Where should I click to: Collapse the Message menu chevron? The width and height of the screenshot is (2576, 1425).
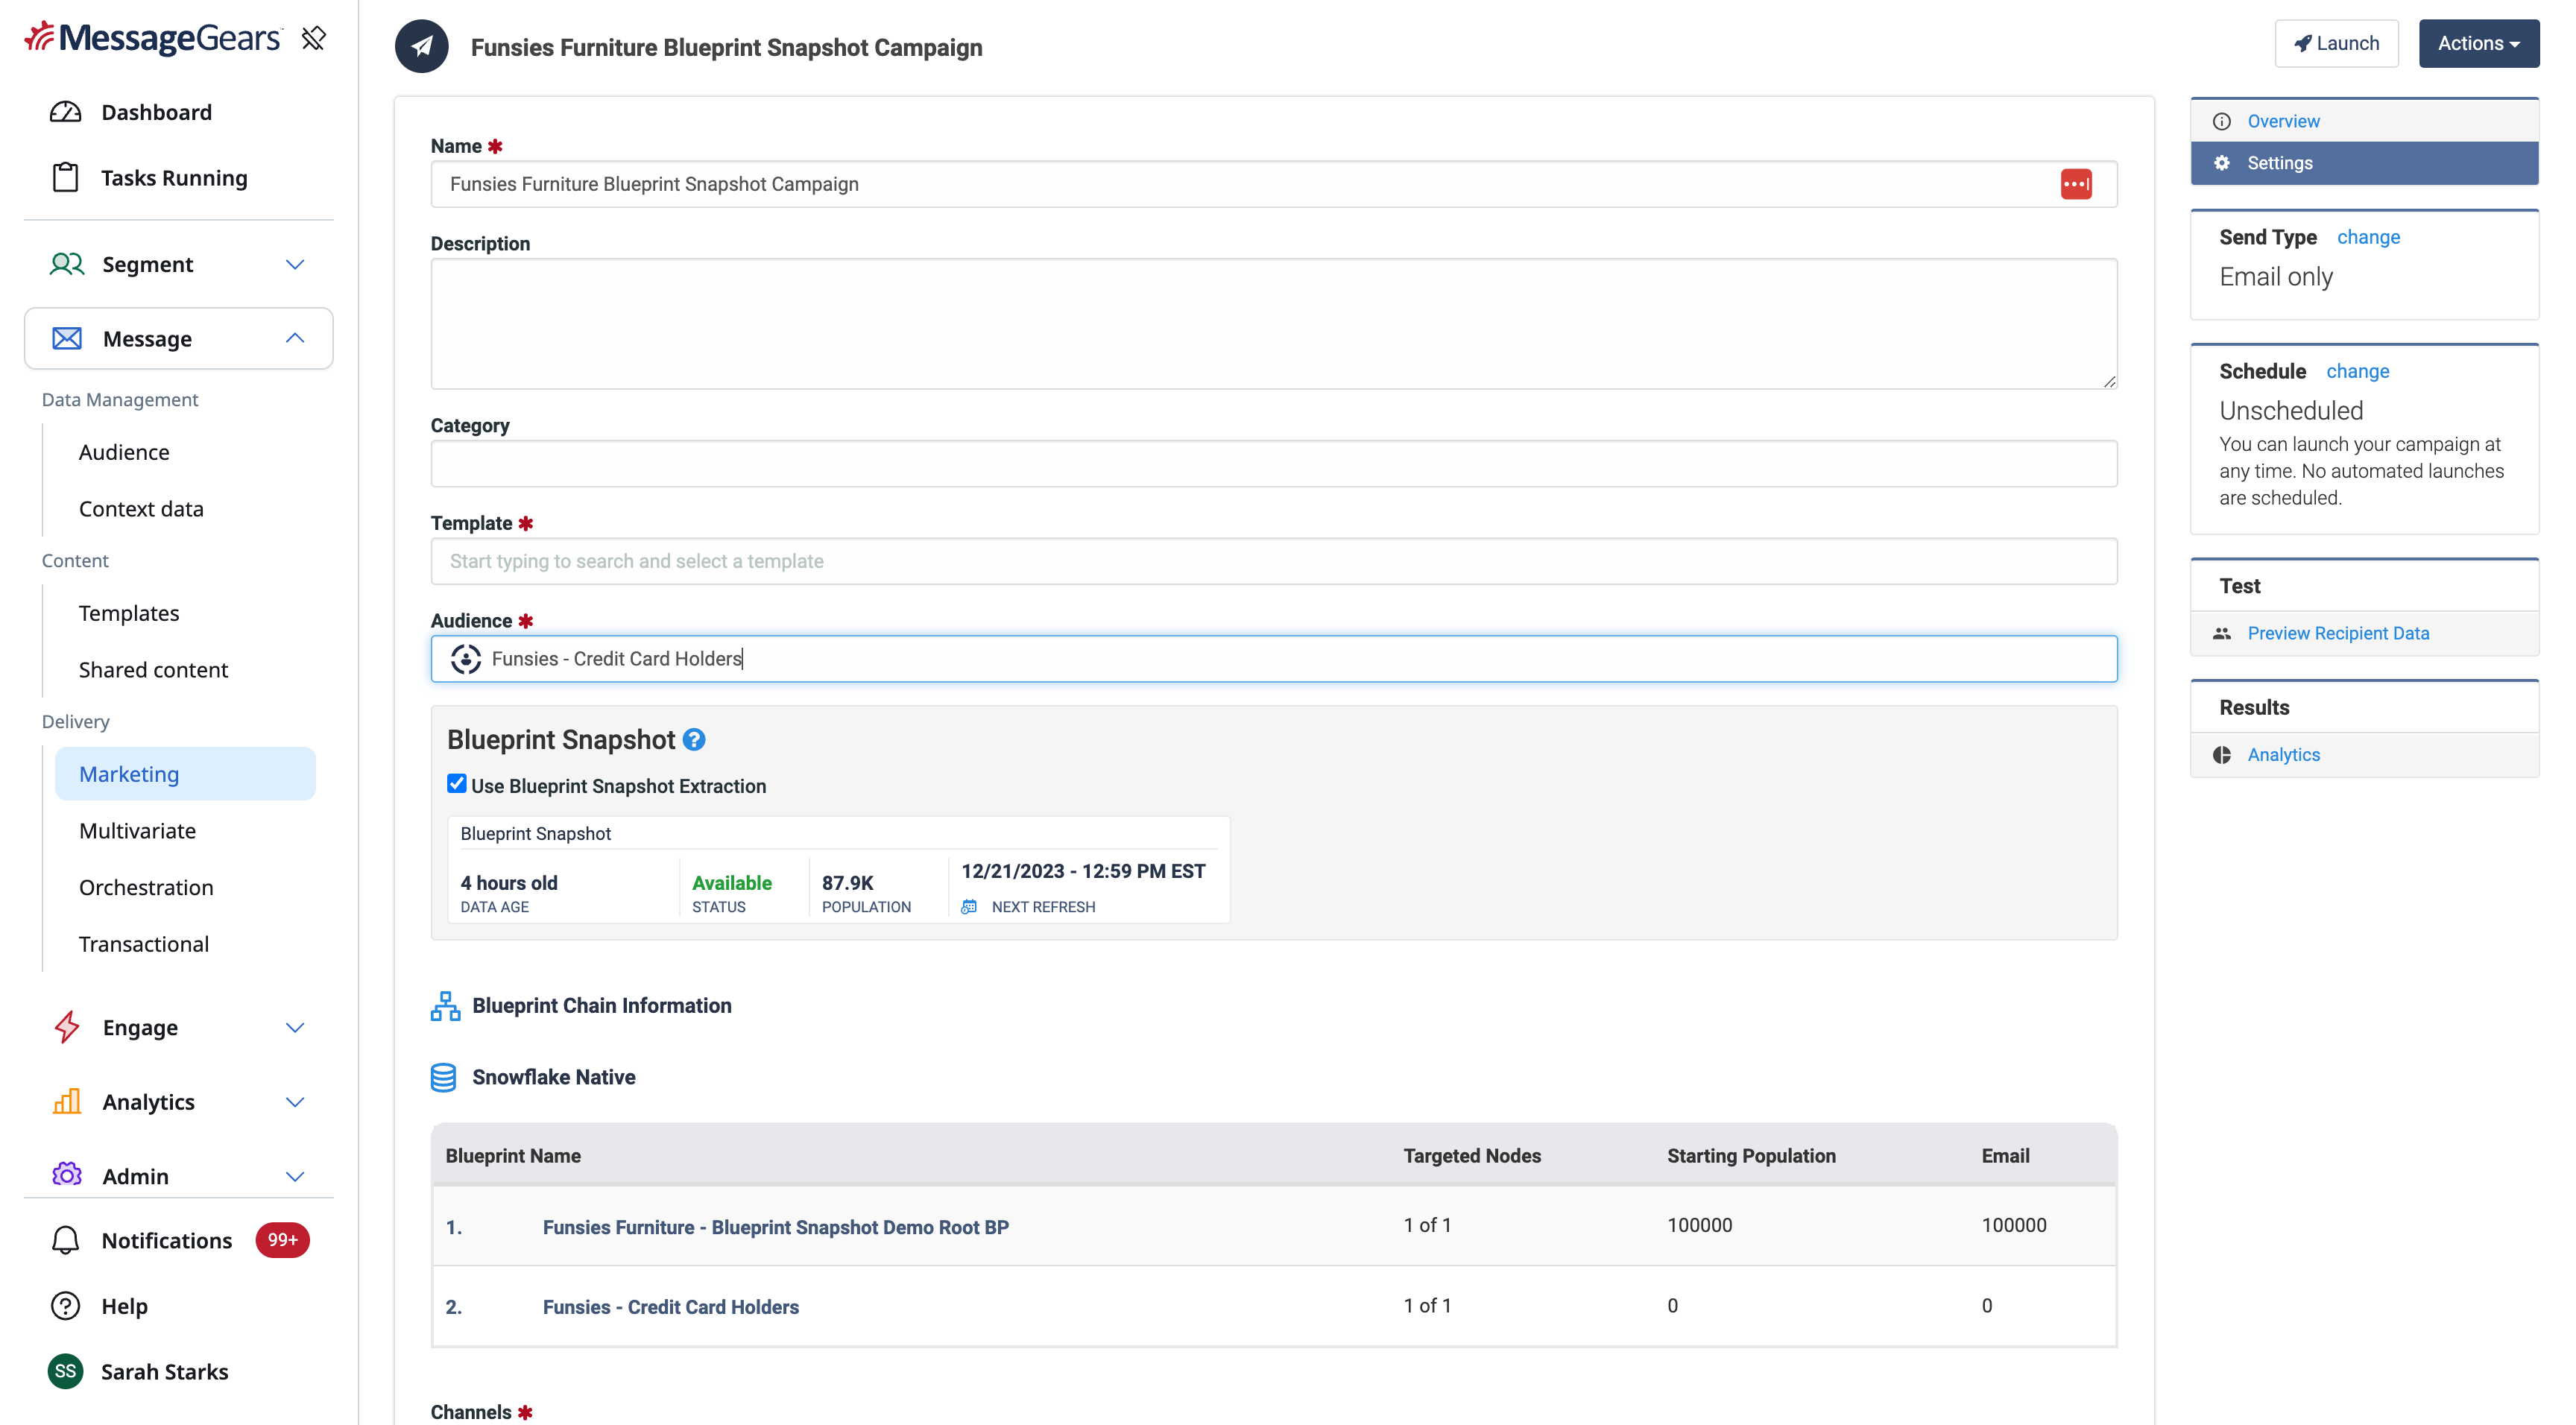click(295, 339)
